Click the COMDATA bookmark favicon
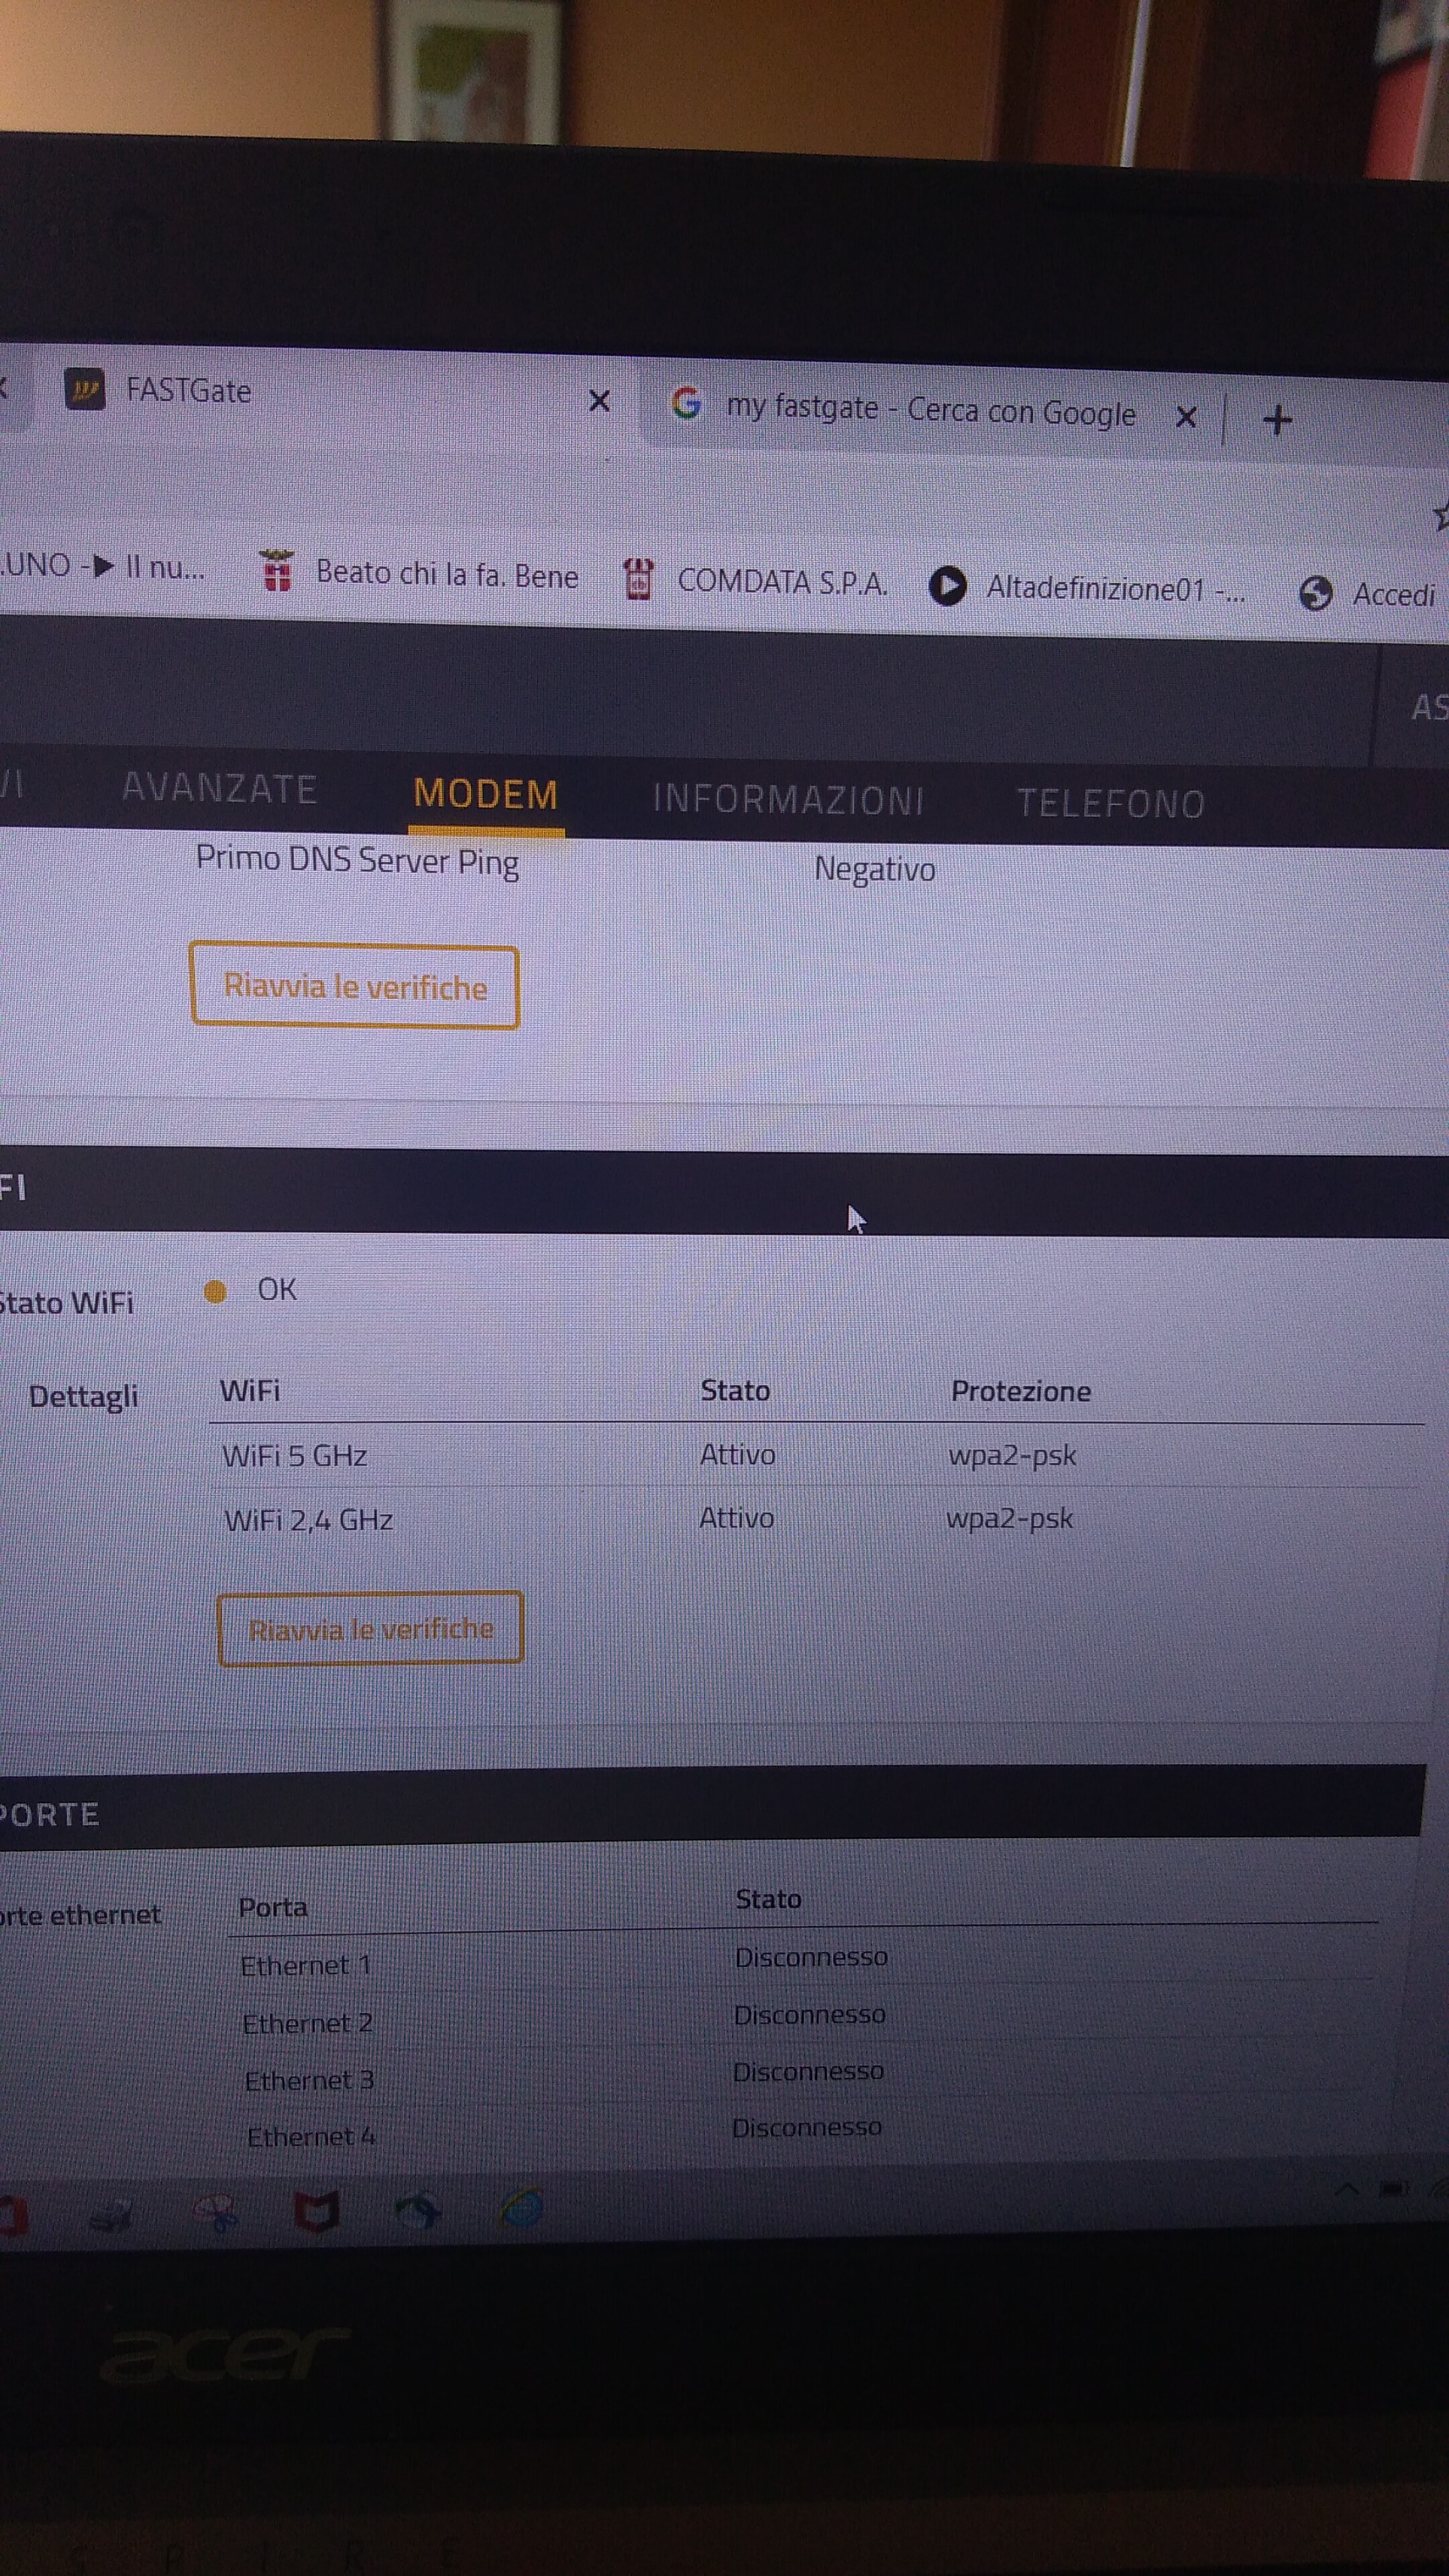Image resolution: width=1449 pixels, height=2576 pixels. pos(638,579)
